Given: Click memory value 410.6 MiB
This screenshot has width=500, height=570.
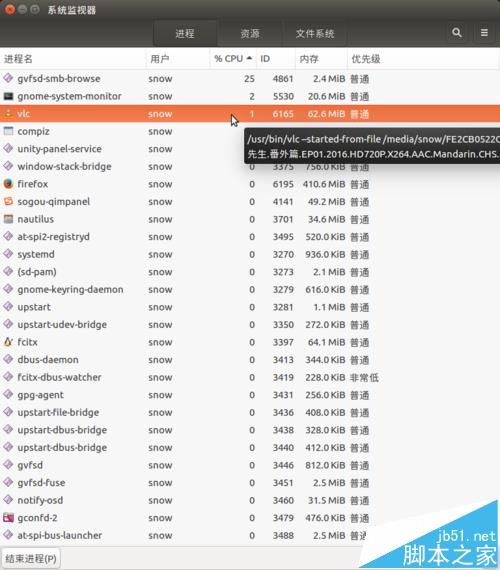Looking at the screenshot, I should click(x=324, y=184).
